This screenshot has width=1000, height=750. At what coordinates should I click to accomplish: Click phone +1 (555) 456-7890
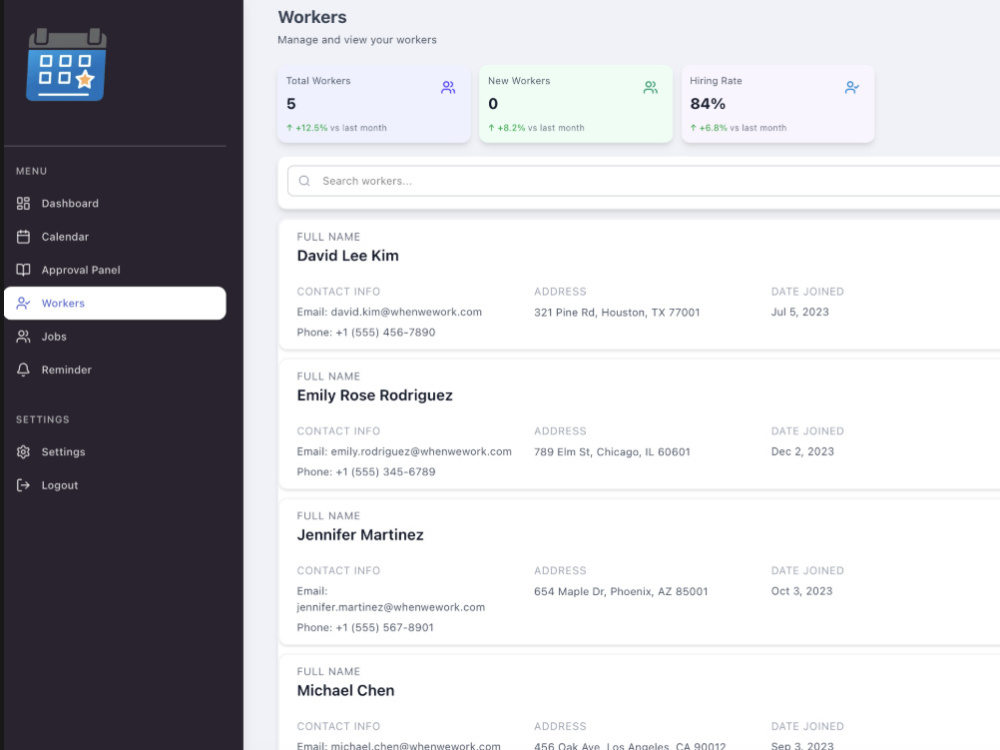pos(386,332)
